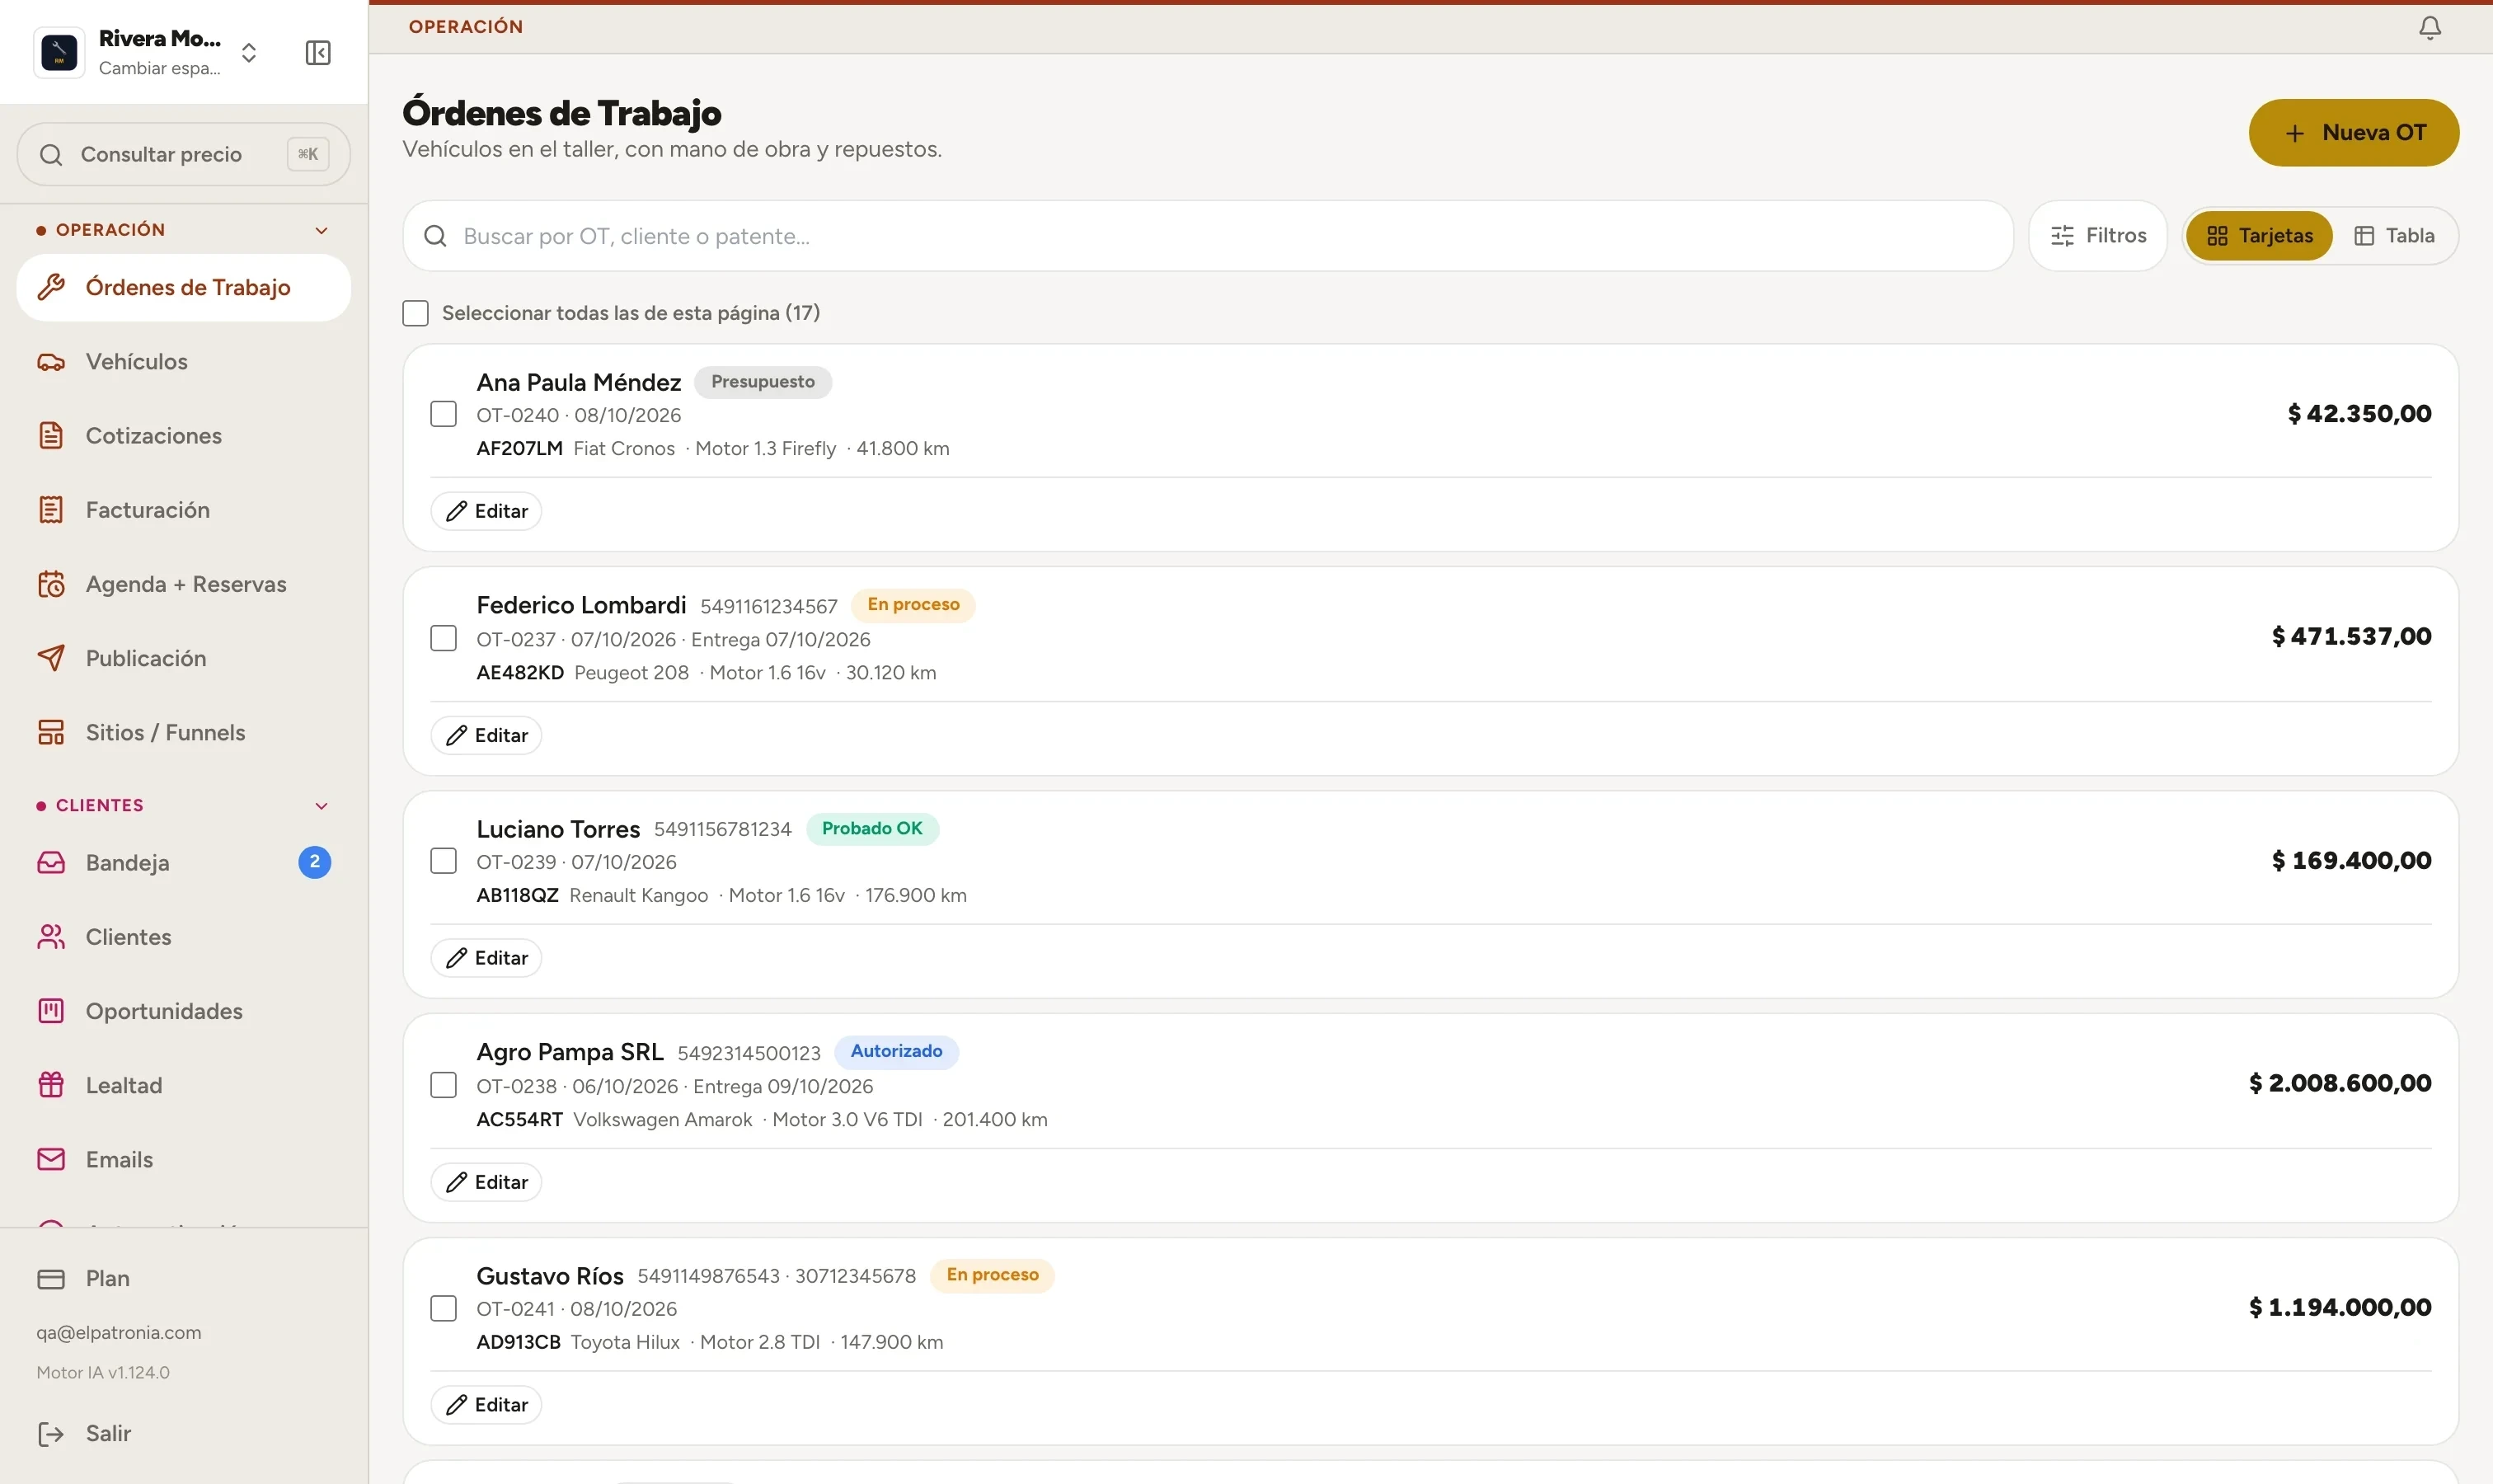Viewport: 2493px width, 1484px height.
Task: Edit the Federico Lombardi order
Action: (486, 735)
